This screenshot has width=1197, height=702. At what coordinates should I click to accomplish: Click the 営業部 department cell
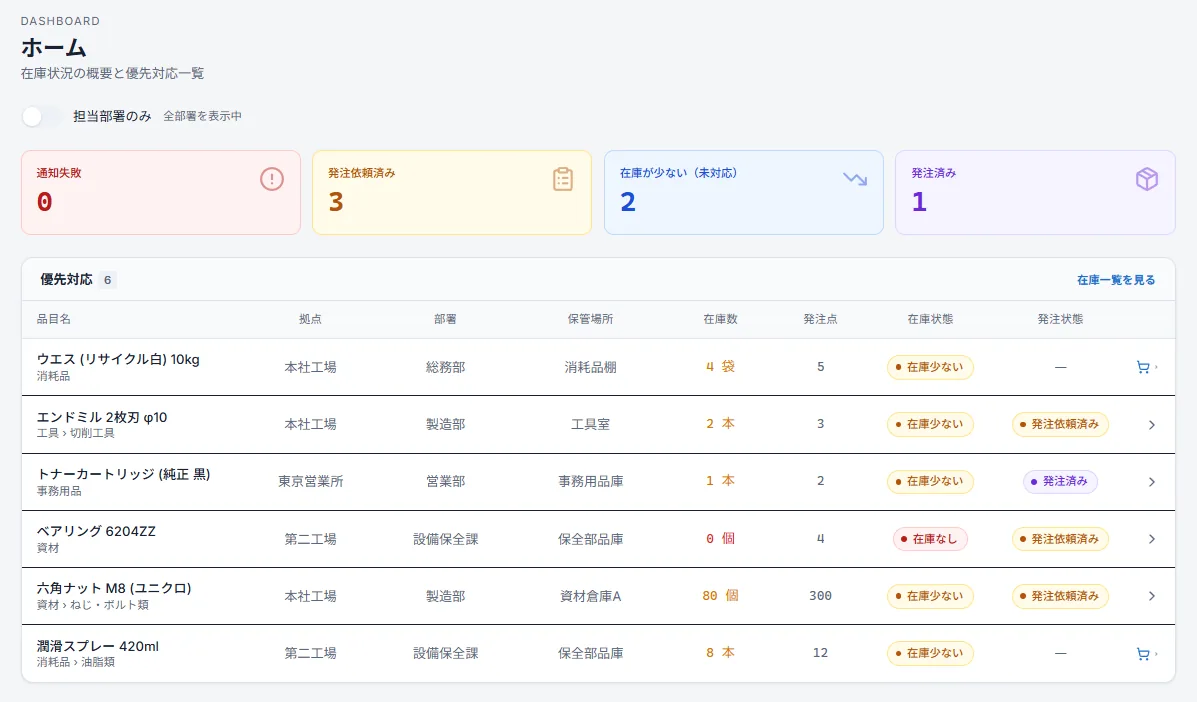[x=445, y=481]
